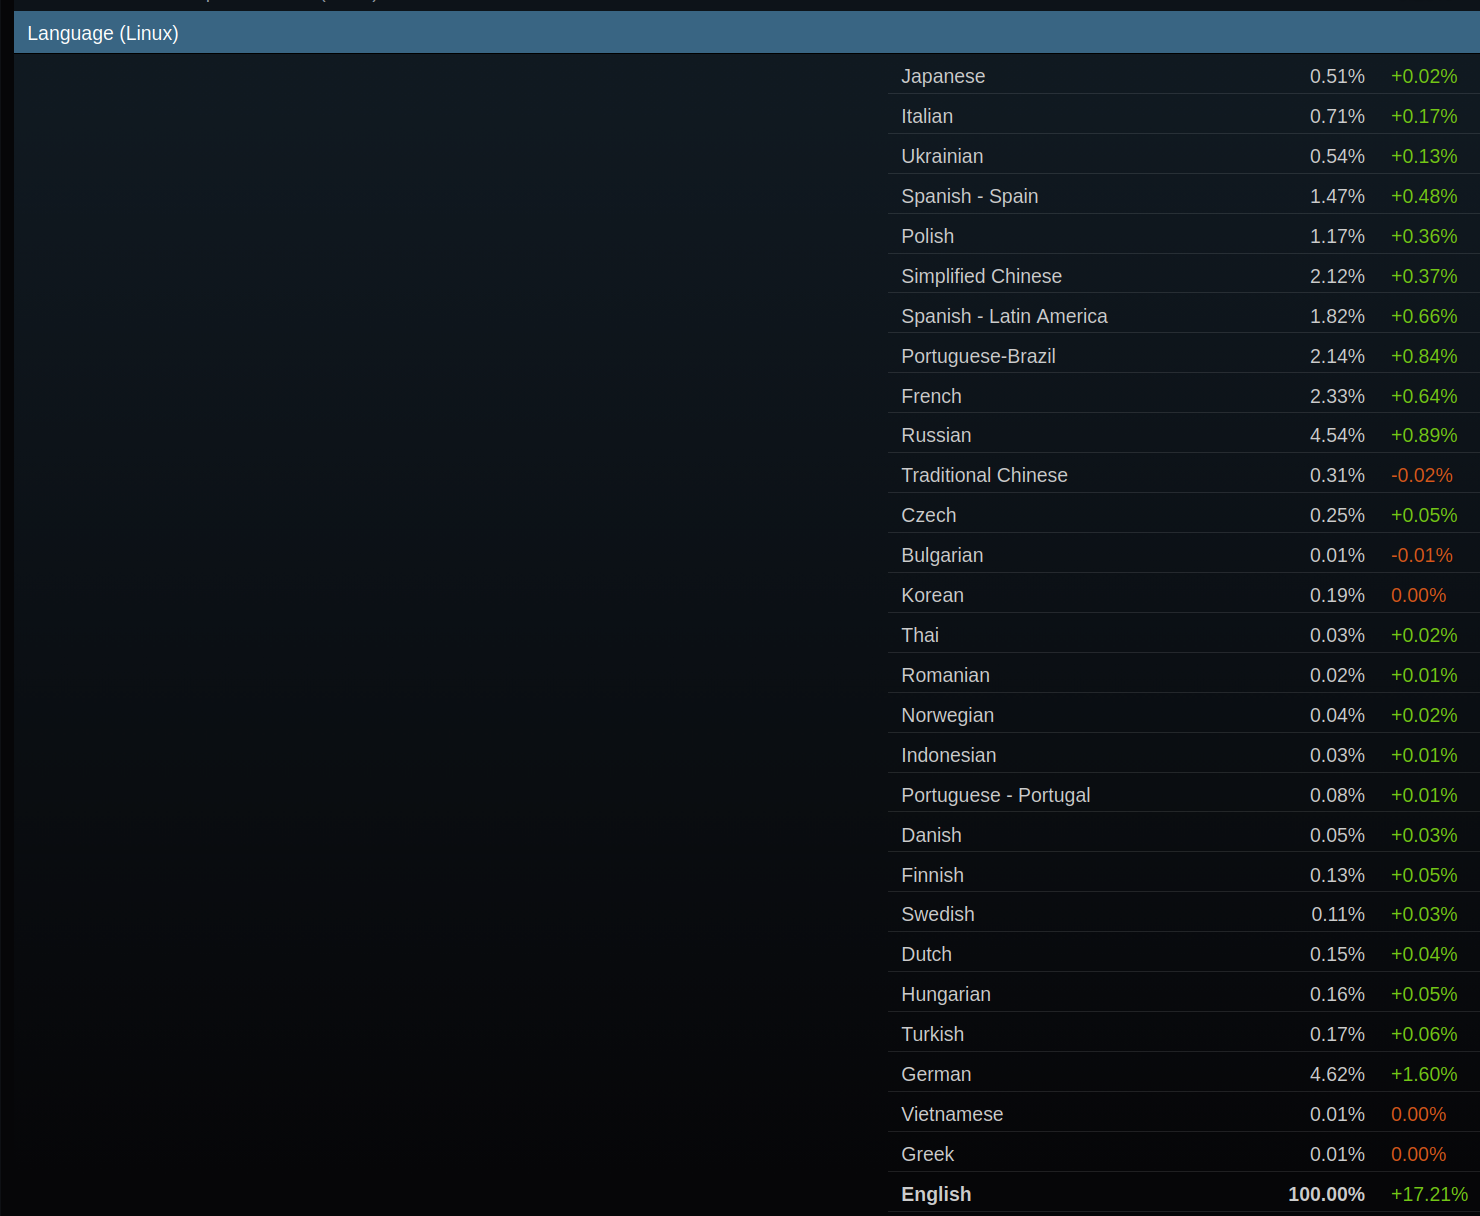Click Polish's 1.17% share value
This screenshot has width=1480, height=1216.
pos(1337,236)
